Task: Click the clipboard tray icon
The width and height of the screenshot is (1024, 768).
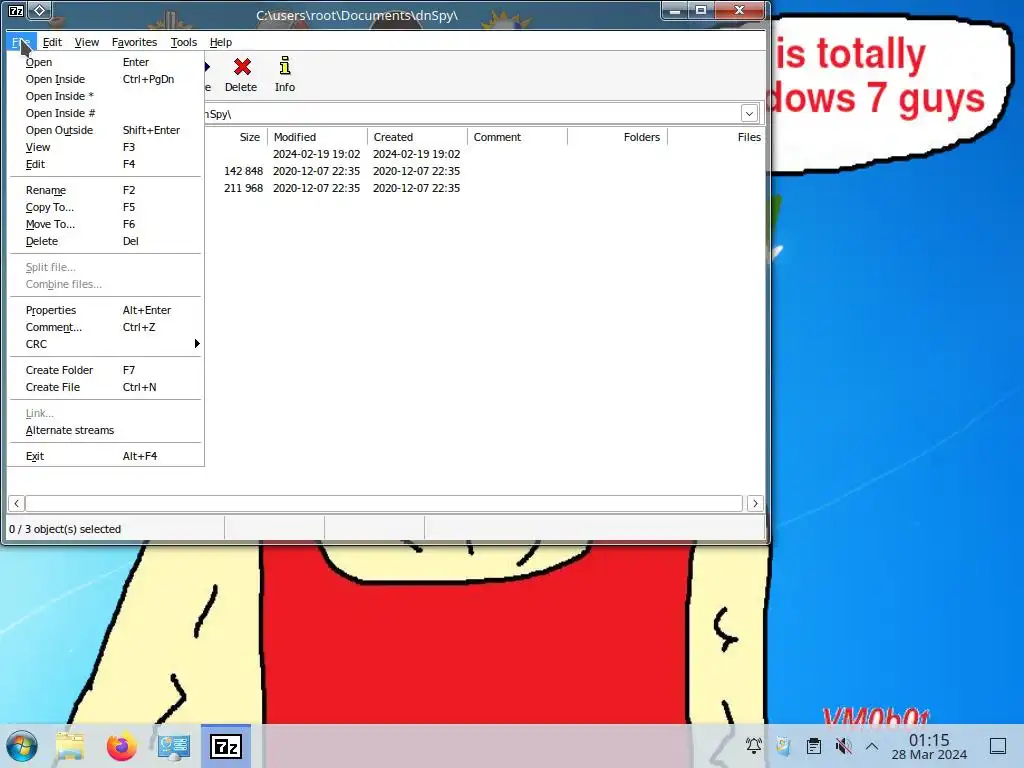Action: pos(813,746)
